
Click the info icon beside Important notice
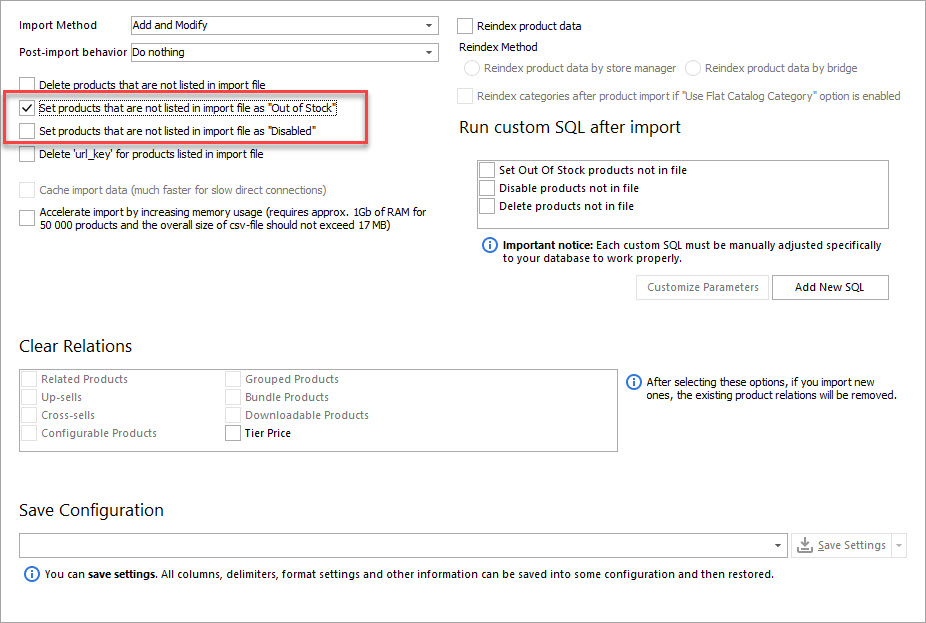(490, 244)
